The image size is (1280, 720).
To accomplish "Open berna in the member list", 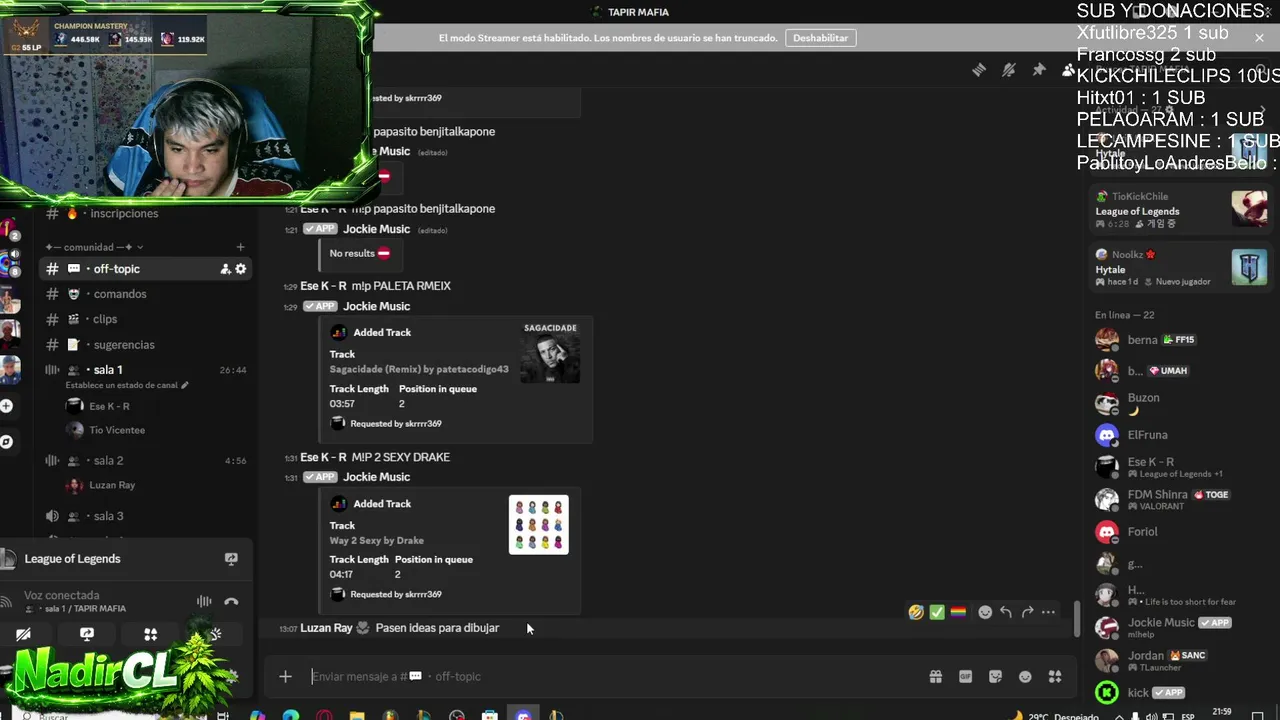I will (1178, 340).
